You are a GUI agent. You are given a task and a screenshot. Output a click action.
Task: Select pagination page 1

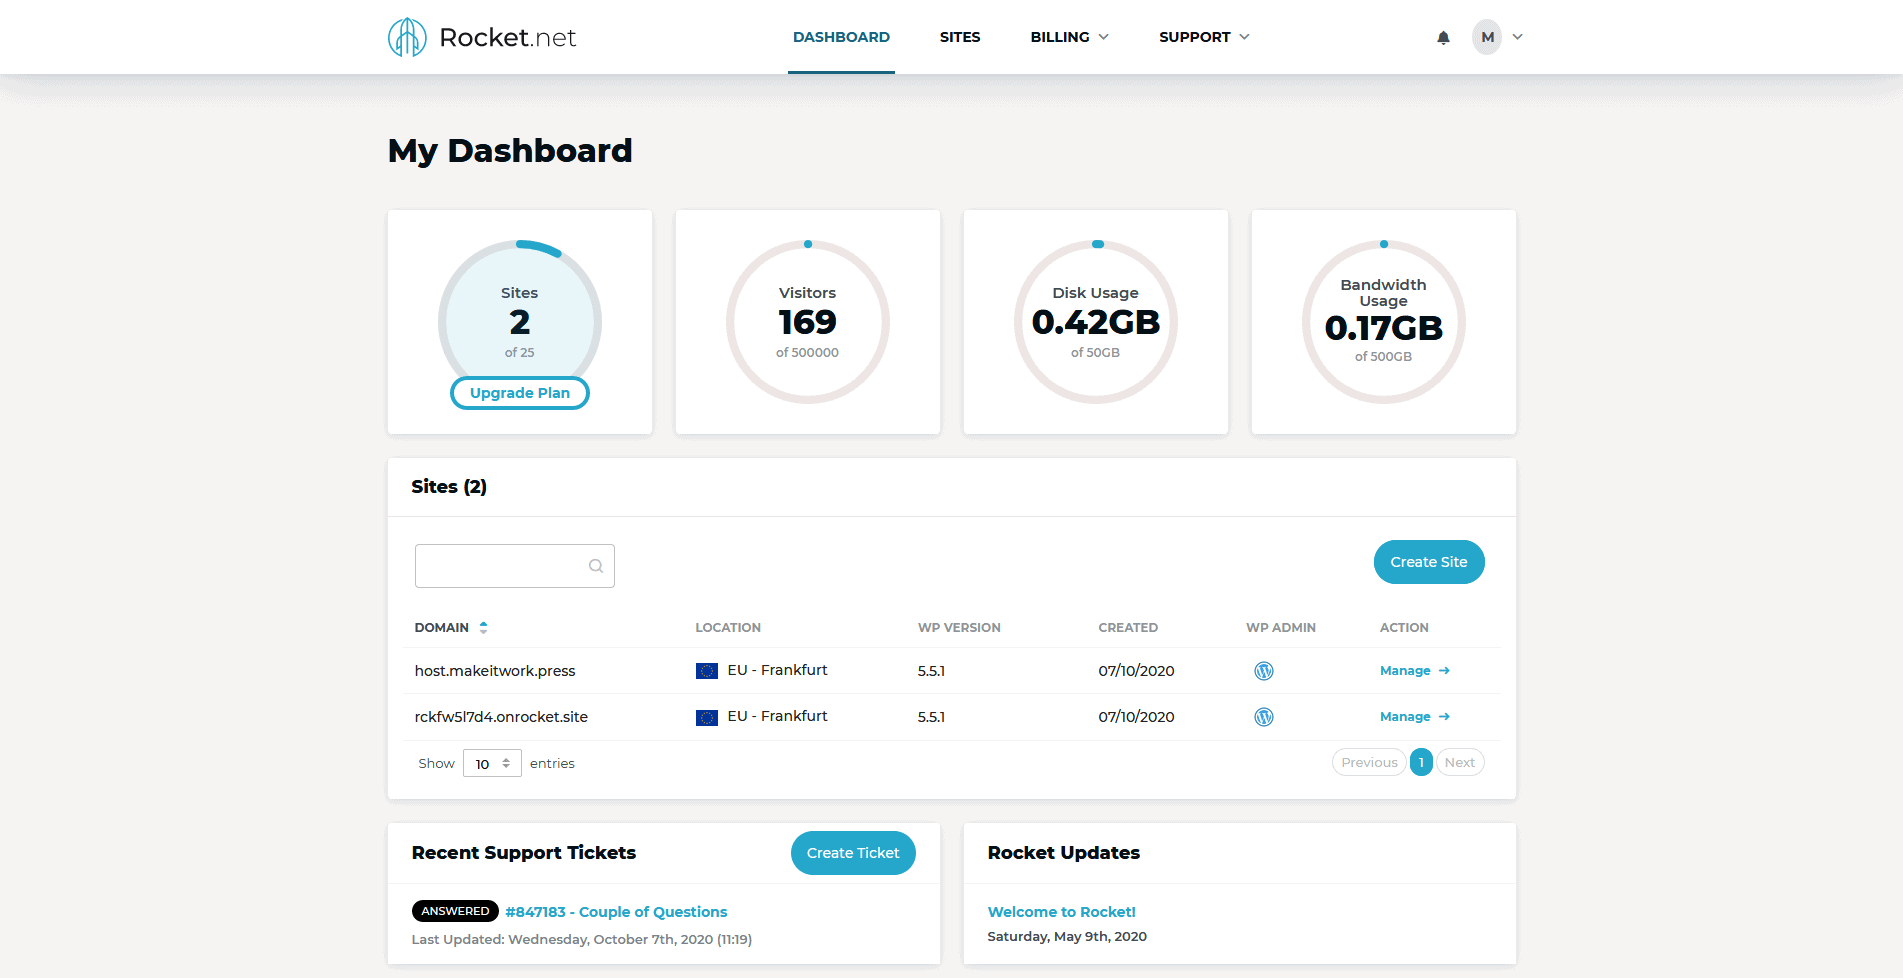[x=1421, y=762]
